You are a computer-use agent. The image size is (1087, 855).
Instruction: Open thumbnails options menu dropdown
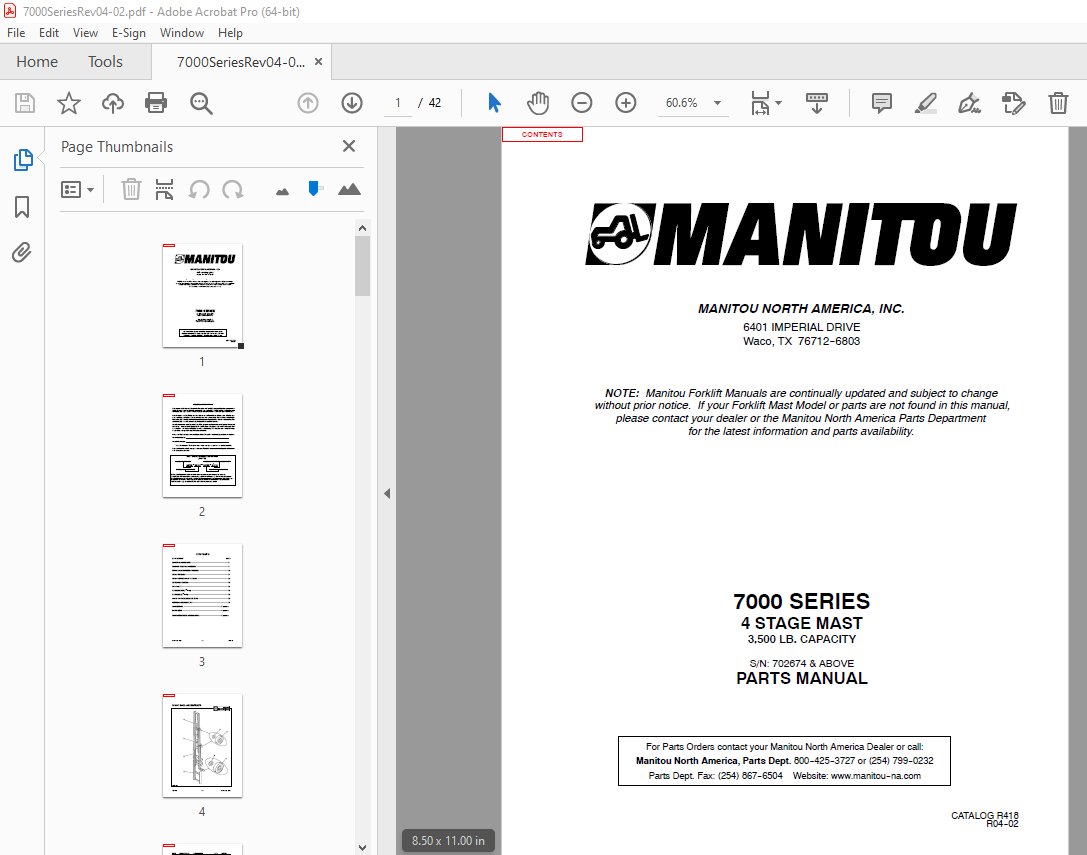[78, 189]
